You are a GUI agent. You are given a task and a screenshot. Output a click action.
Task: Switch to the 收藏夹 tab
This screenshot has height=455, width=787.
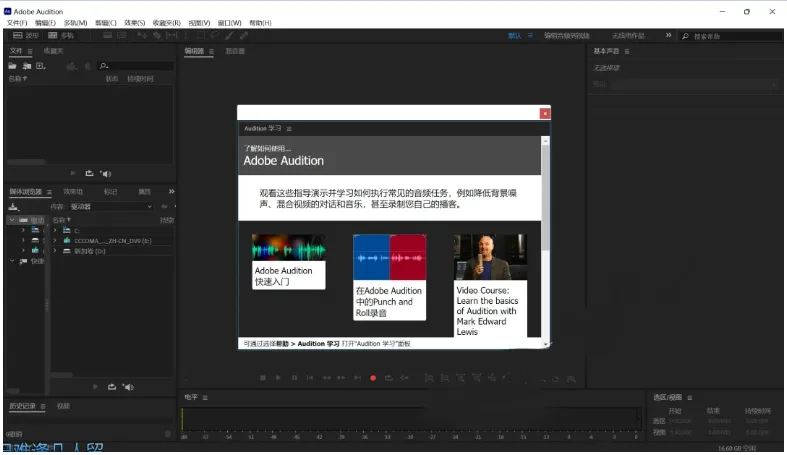[53, 51]
